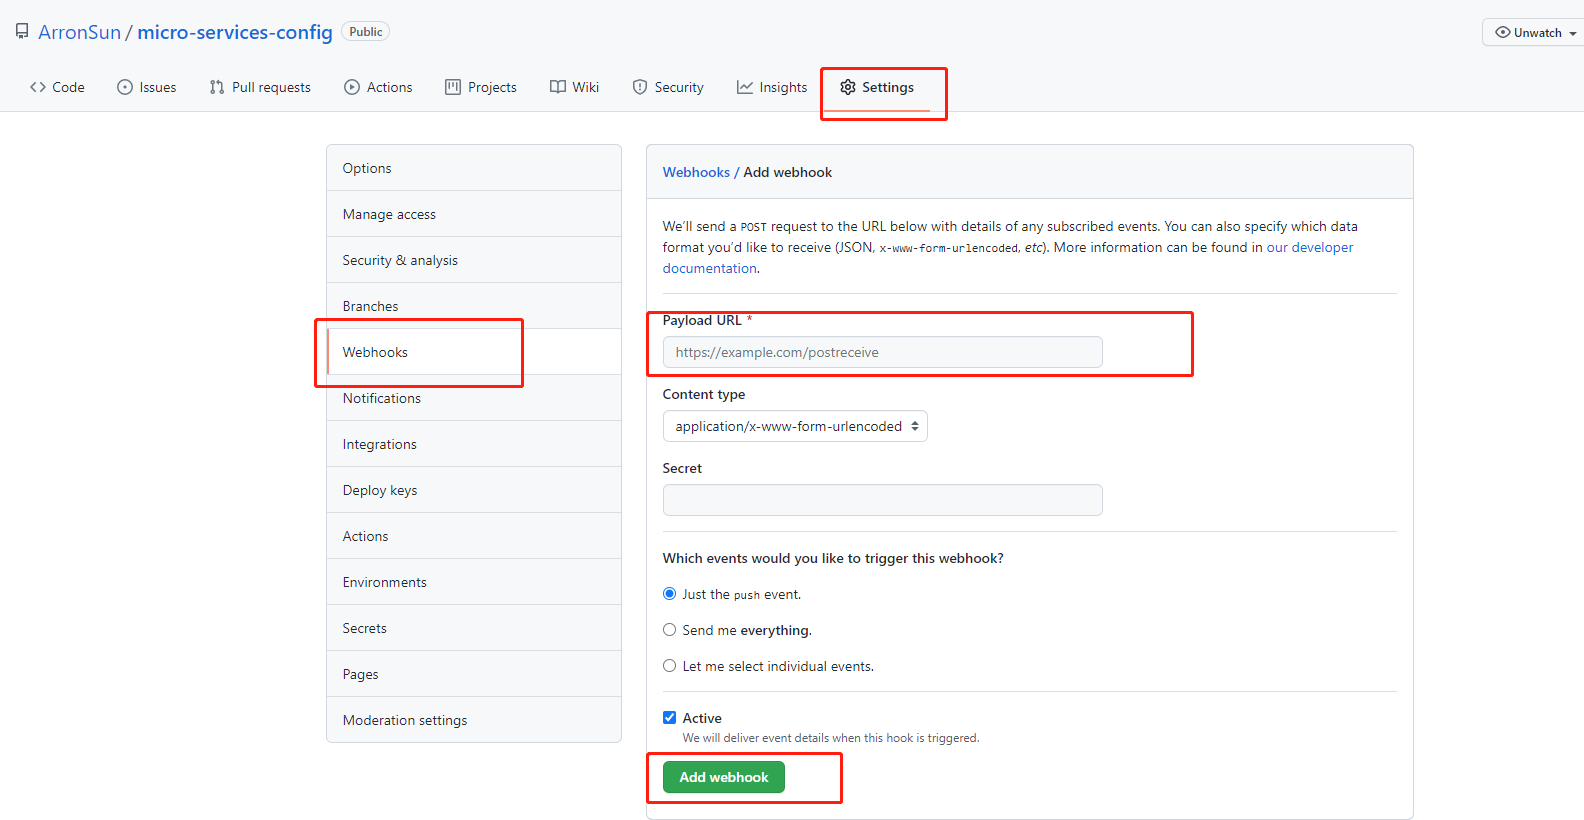Click the Issues circle icon
The image size is (1584, 820).
(125, 87)
